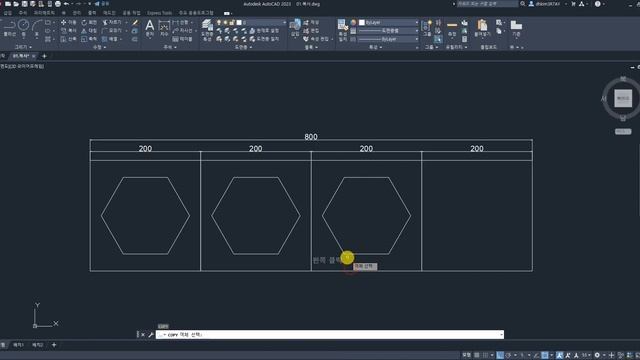
Task: Toggle object snap in status bar
Action: (x=544, y=355)
